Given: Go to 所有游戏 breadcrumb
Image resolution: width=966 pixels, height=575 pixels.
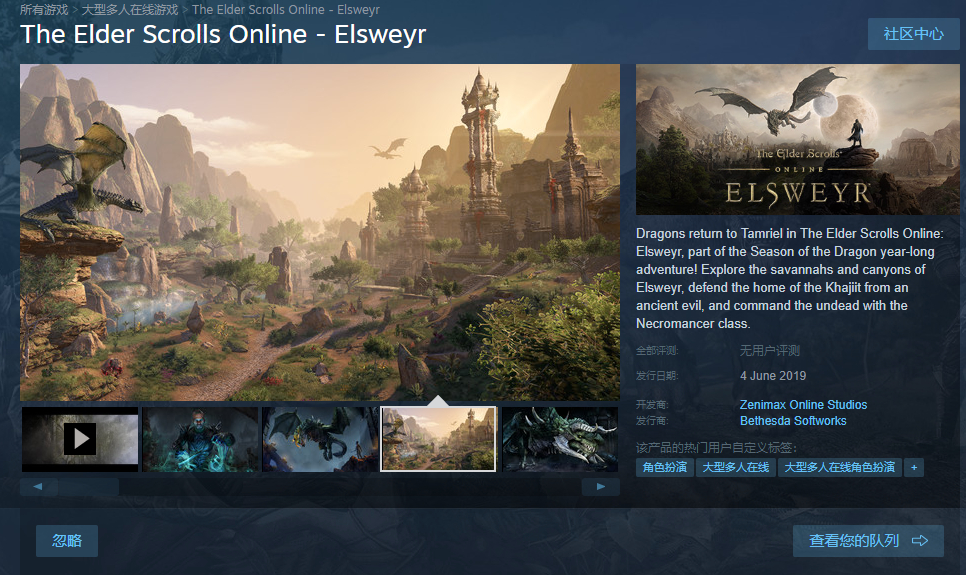Looking at the screenshot, I should [44, 10].
